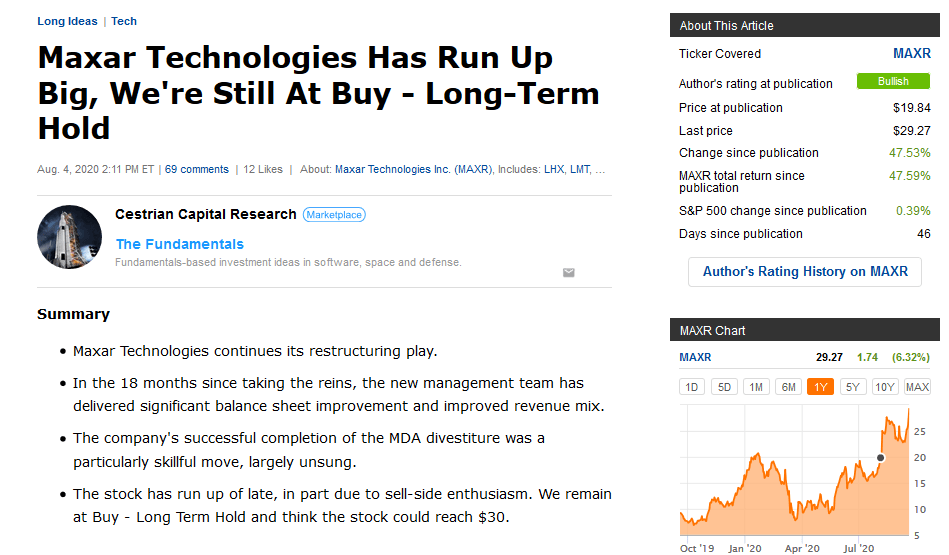This screenshot has height=555, width=949.
Task: Open the Tech category link
Action: click(x=124, y=21)
